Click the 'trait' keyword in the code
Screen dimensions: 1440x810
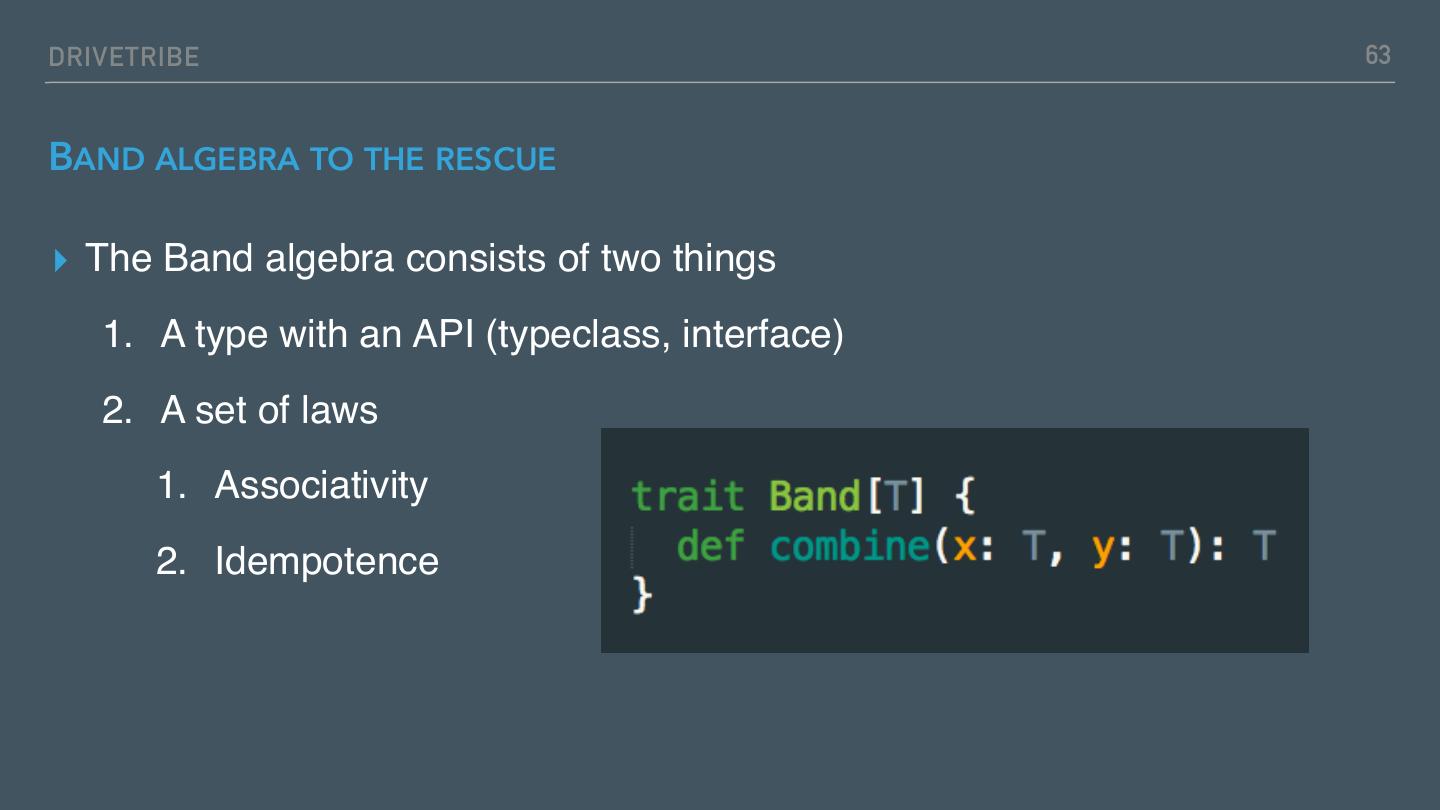coord(688,496)
